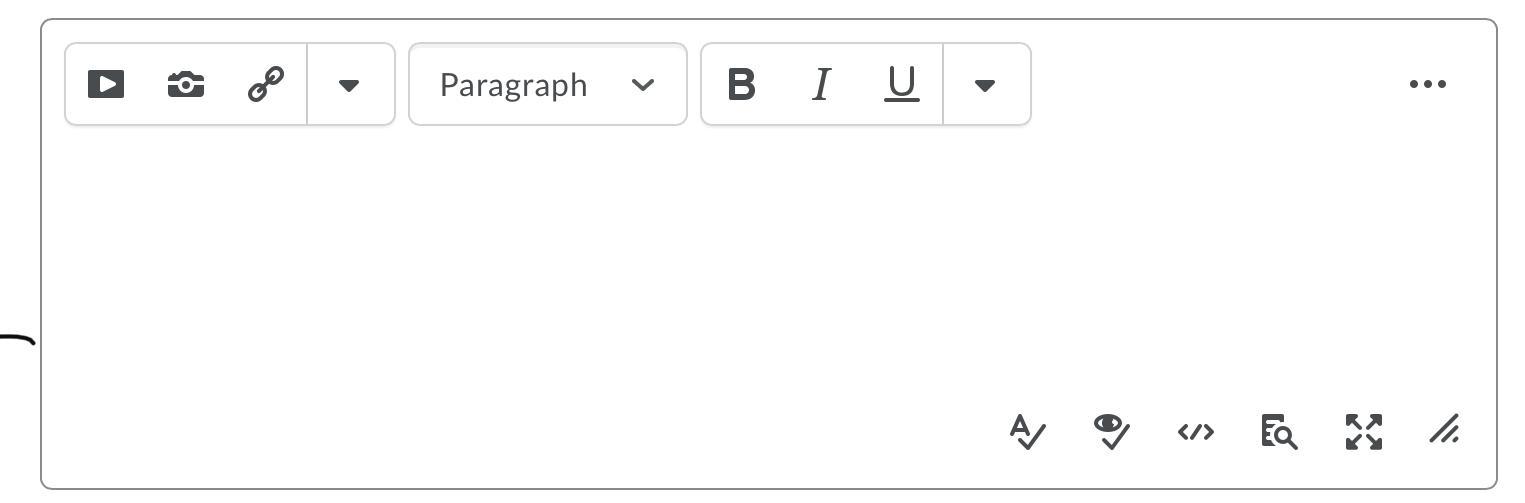Toggle underline formatting
This screenshot has width=1525, height=503.
point(901,84)
